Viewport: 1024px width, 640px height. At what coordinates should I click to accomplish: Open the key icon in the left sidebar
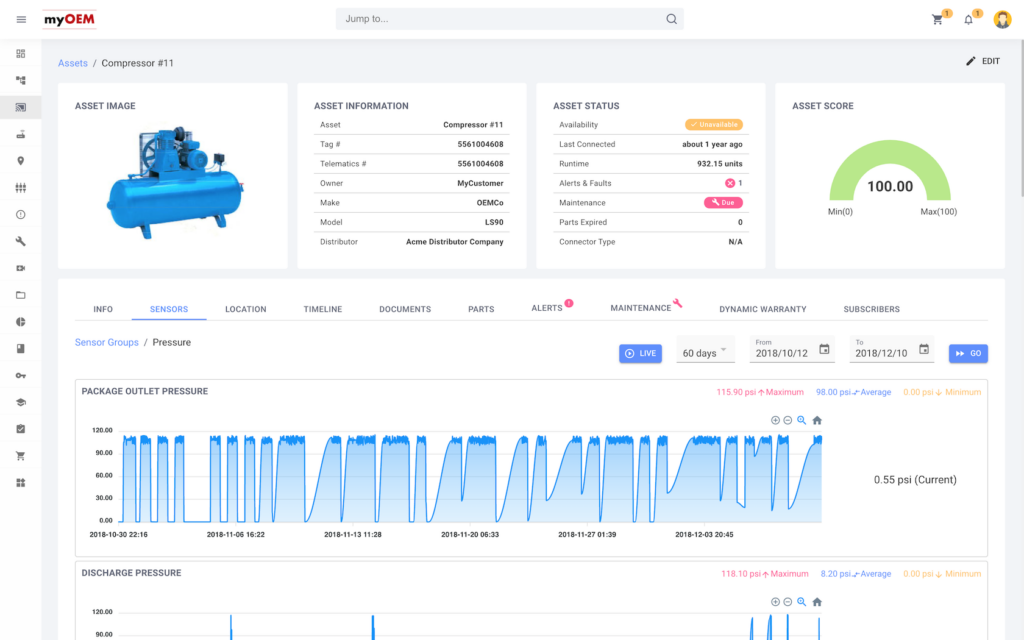pos(20,375)
